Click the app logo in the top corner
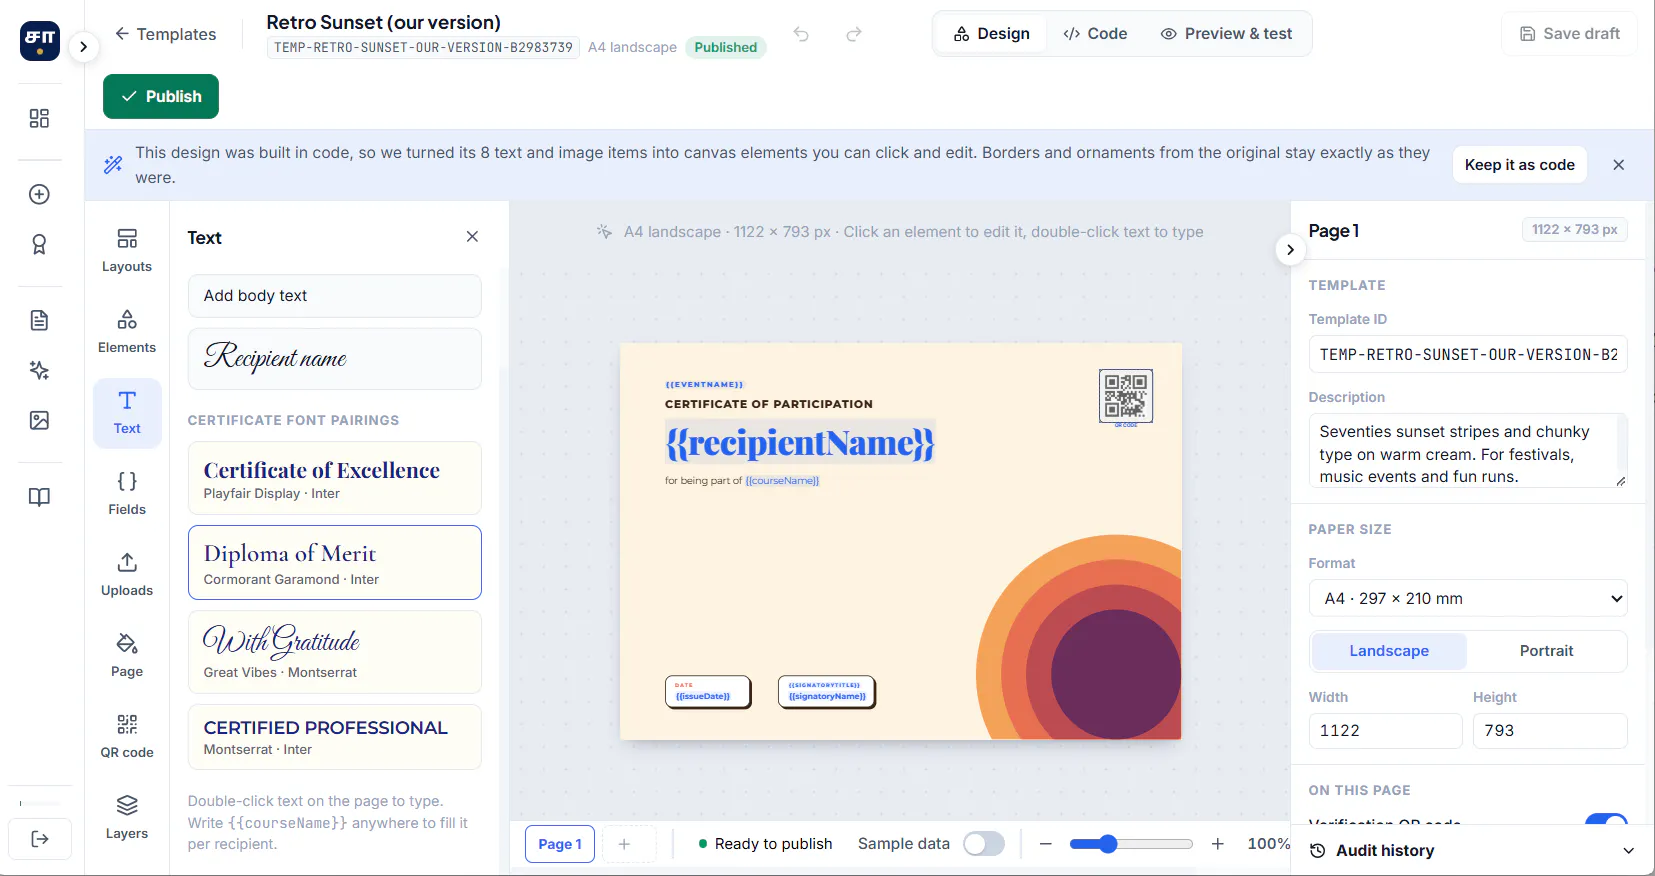Viewport: 1655px width, 876px height. click(40, 40)
